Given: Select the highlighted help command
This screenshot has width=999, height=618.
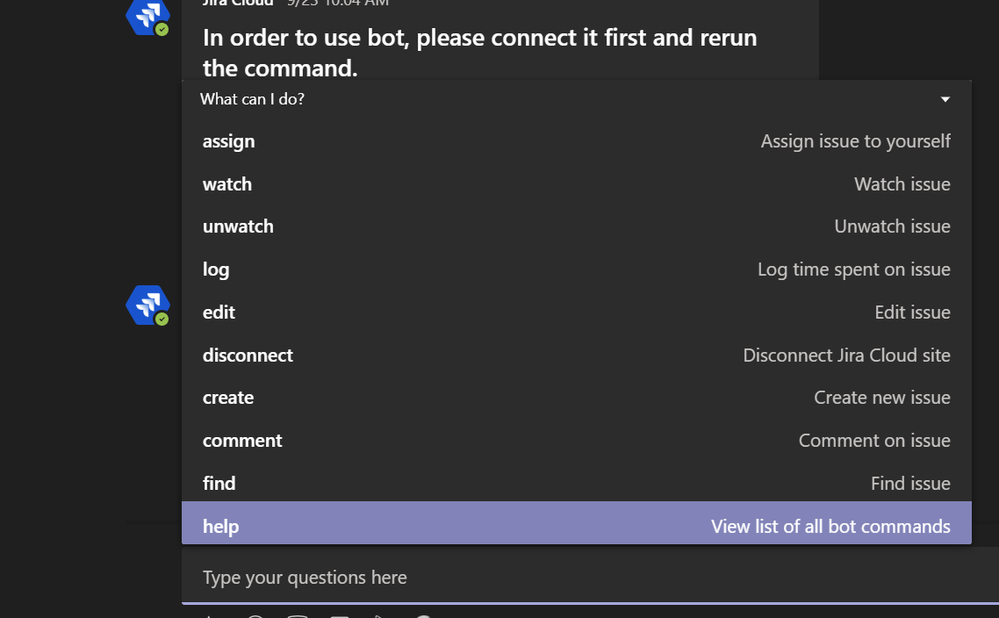Looking at the screenshot, I should [576, 525].
